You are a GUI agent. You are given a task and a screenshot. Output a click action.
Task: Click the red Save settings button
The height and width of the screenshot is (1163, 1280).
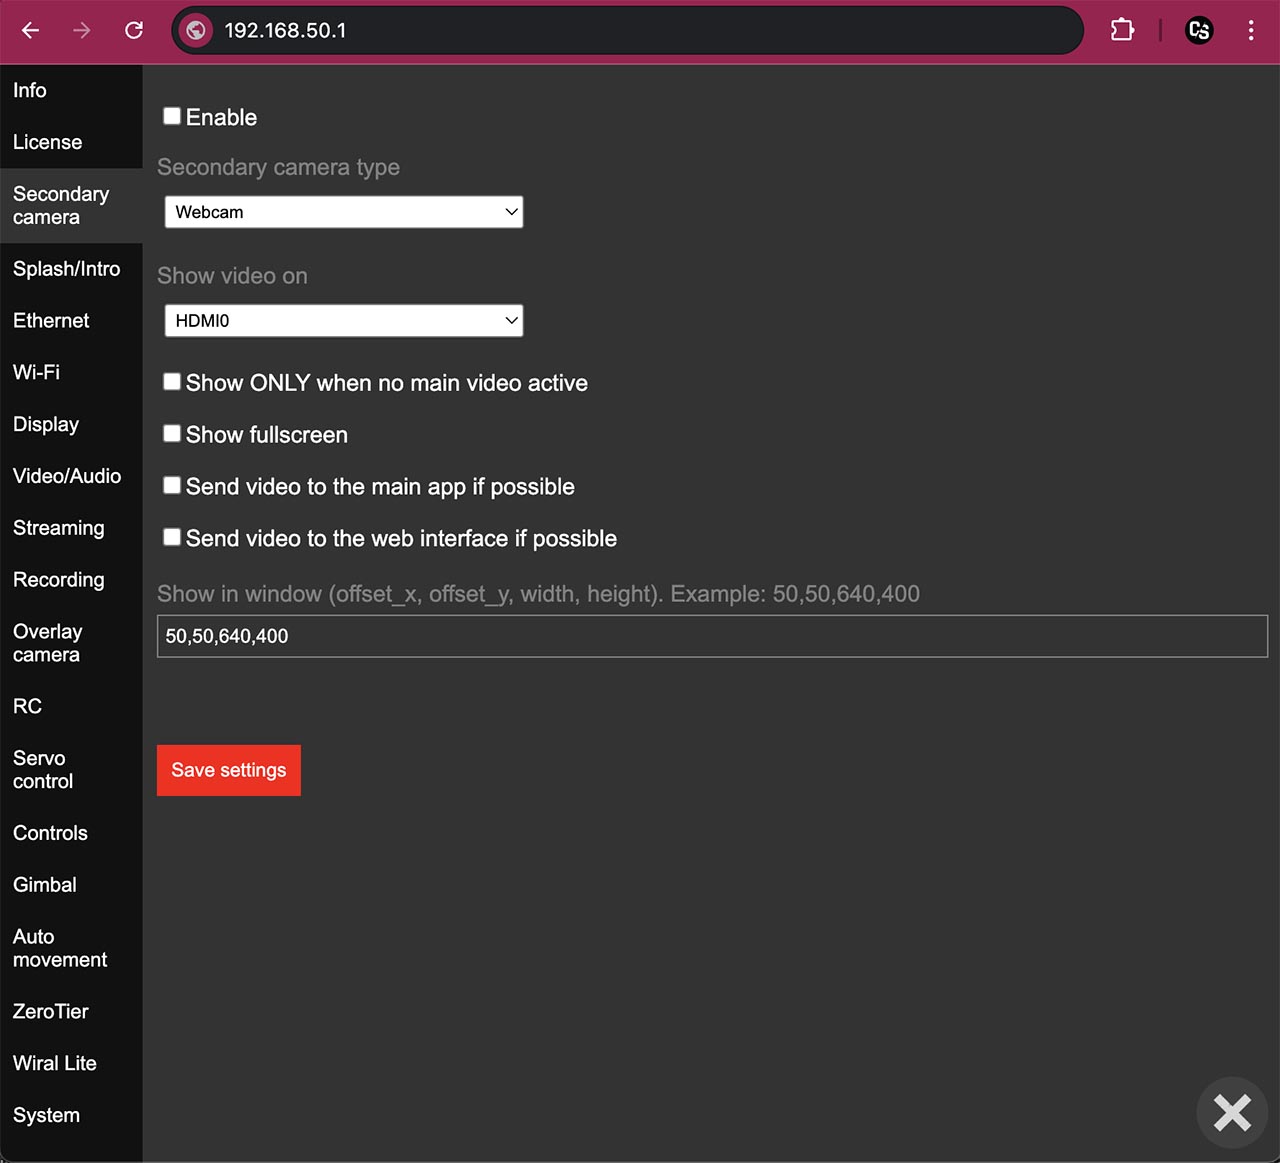pyautogui.click(x=229, y=770)
